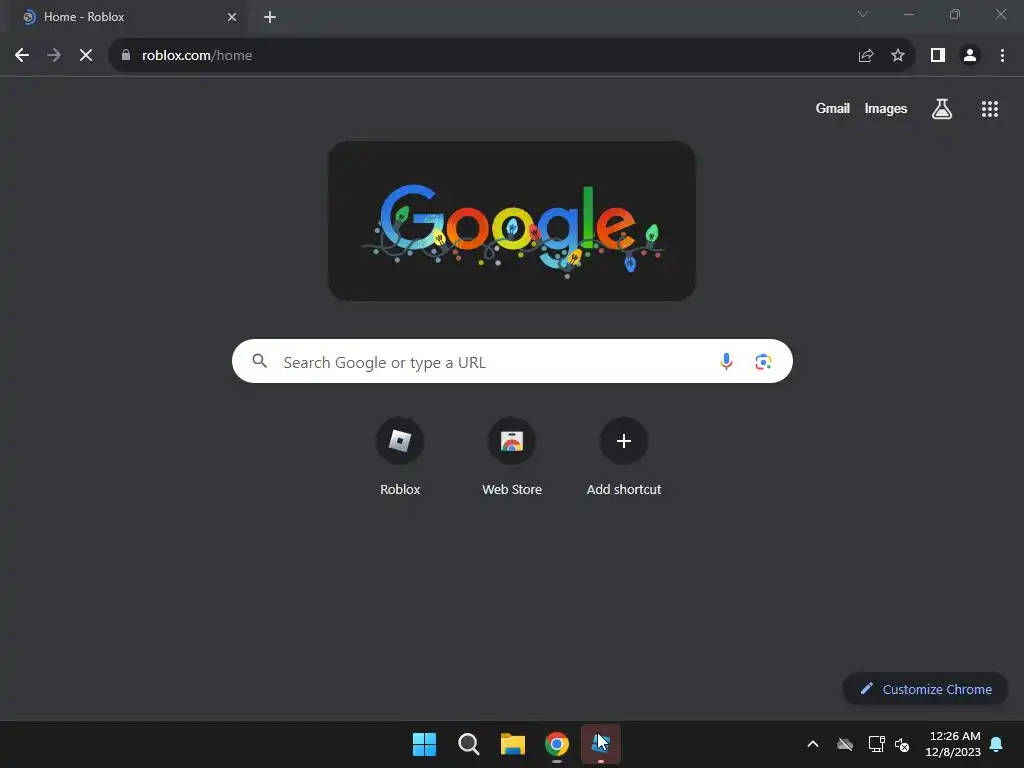Select the Home - Roblox tab

pyautogui.click(x=127, y=17)
